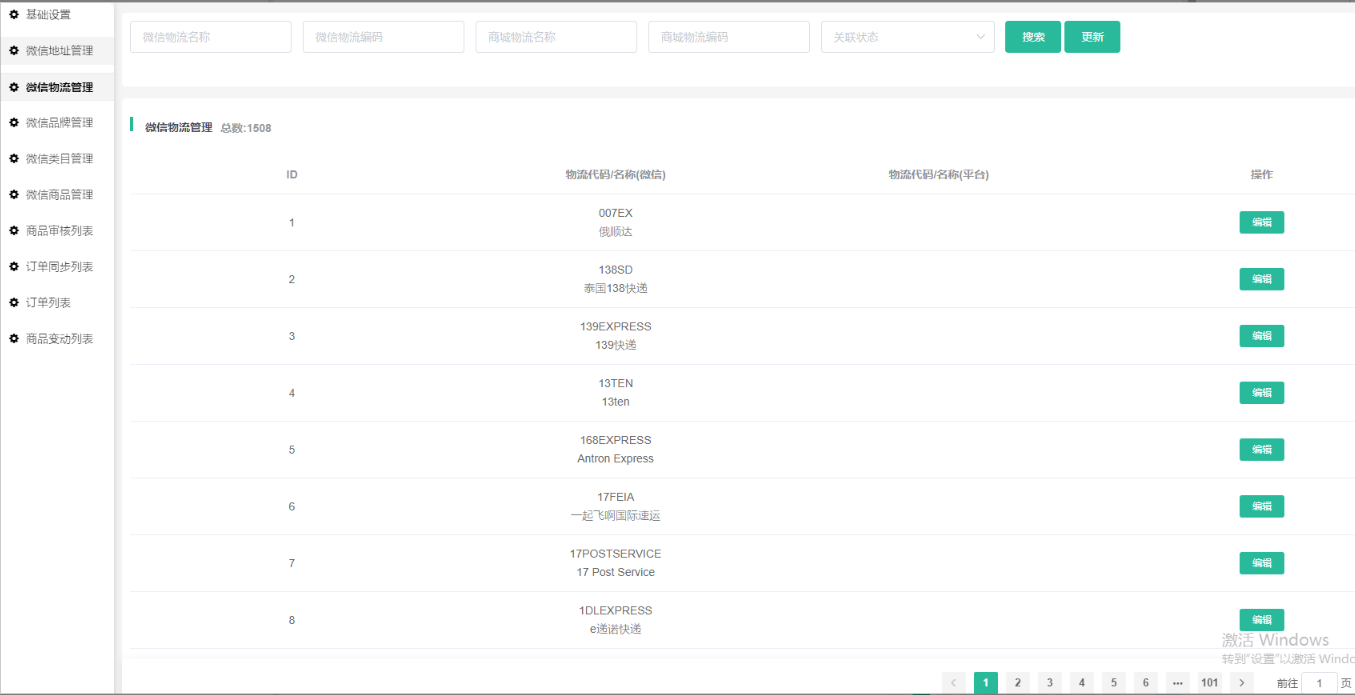Open 订单列表 menu item
The height and width of the screenshot is (695, 1355).
(x=48, y=302)
